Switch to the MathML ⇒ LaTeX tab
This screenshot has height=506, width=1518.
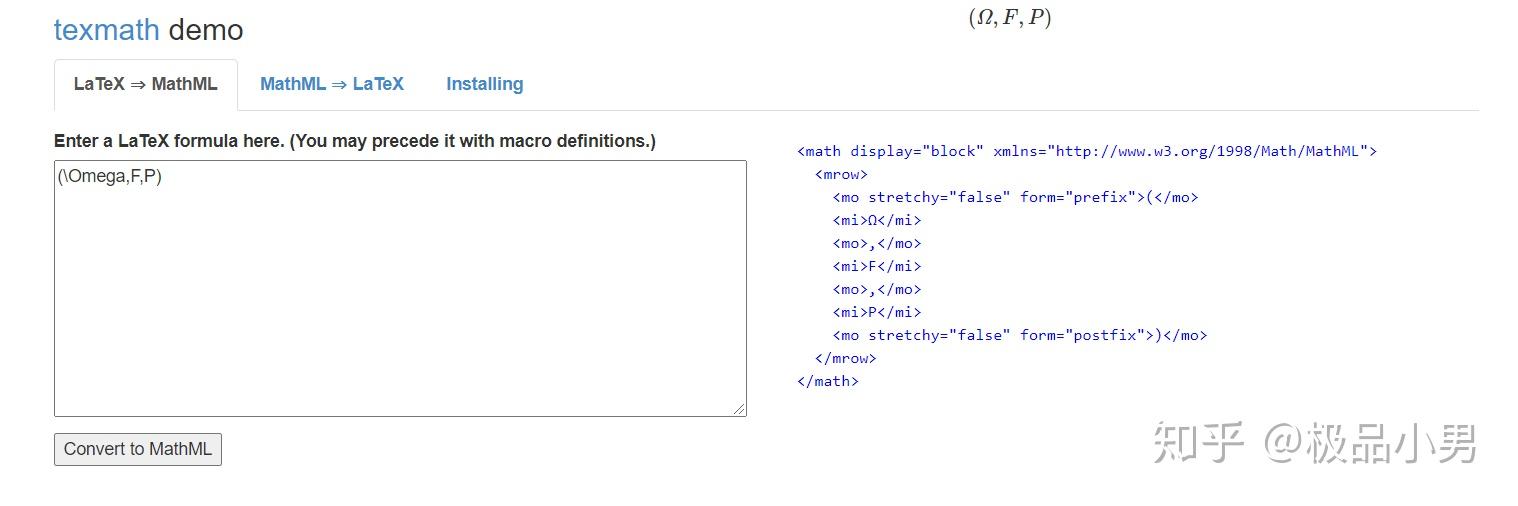(x=332, y=84)
